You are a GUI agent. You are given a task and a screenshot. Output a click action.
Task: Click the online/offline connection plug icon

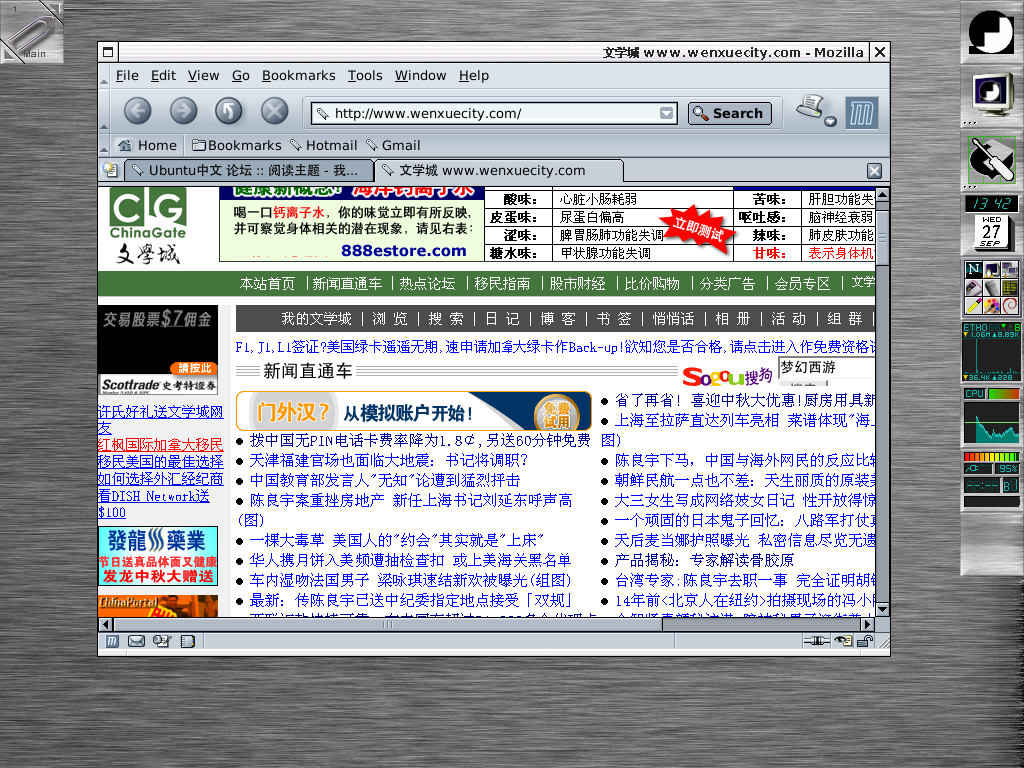click(x=816, y=641)
